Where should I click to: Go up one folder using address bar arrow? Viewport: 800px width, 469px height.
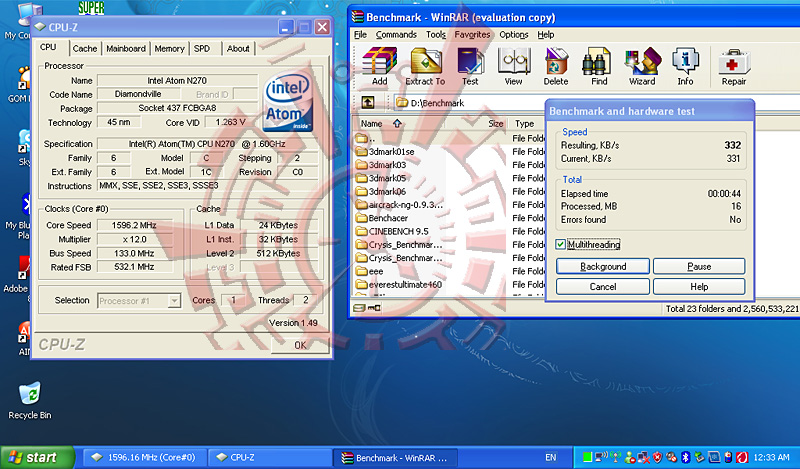[367, 103]
